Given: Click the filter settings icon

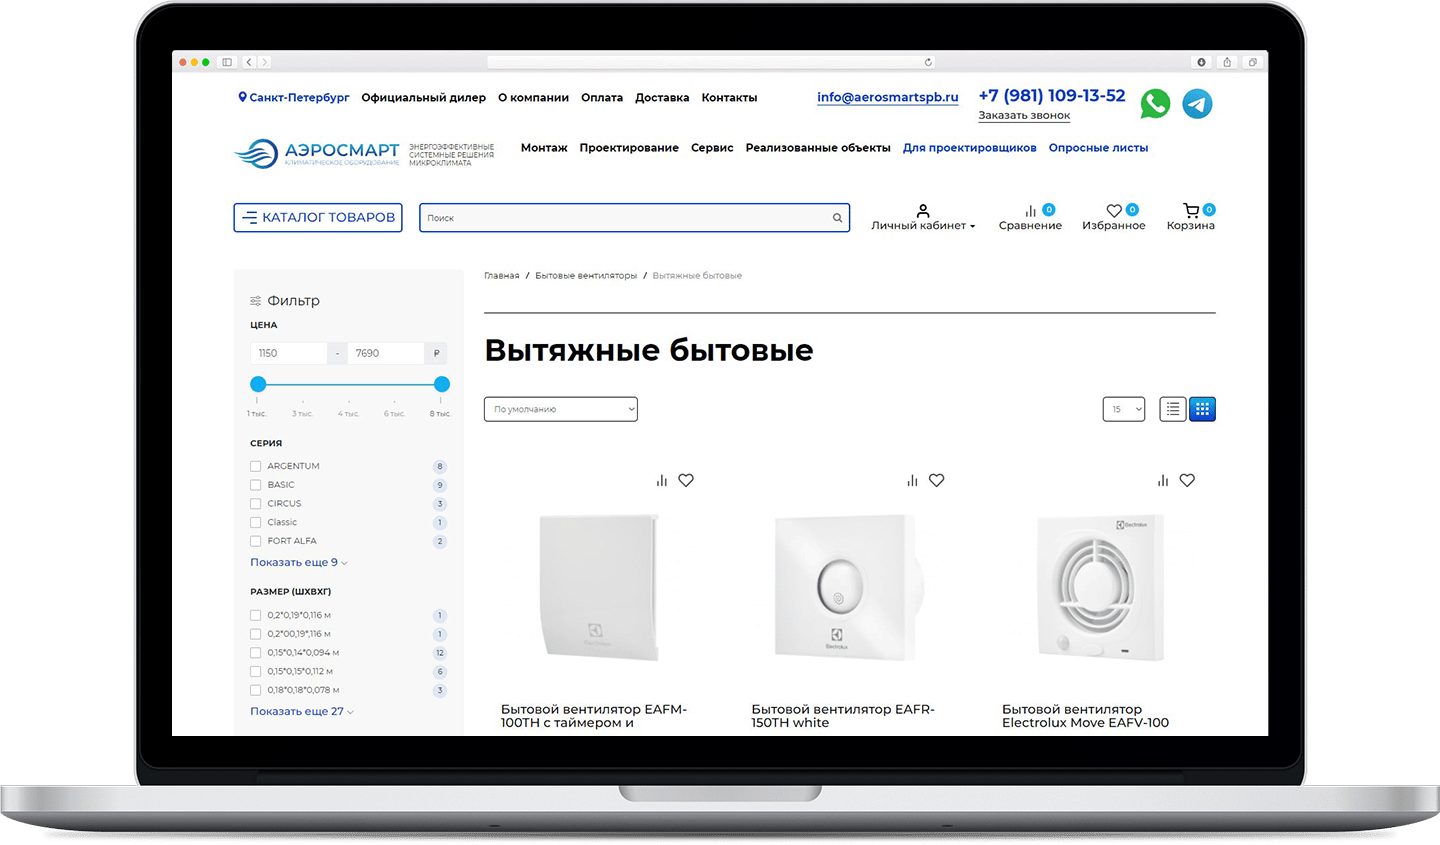Looking at the screenshot, I should (x=255, y=301).
